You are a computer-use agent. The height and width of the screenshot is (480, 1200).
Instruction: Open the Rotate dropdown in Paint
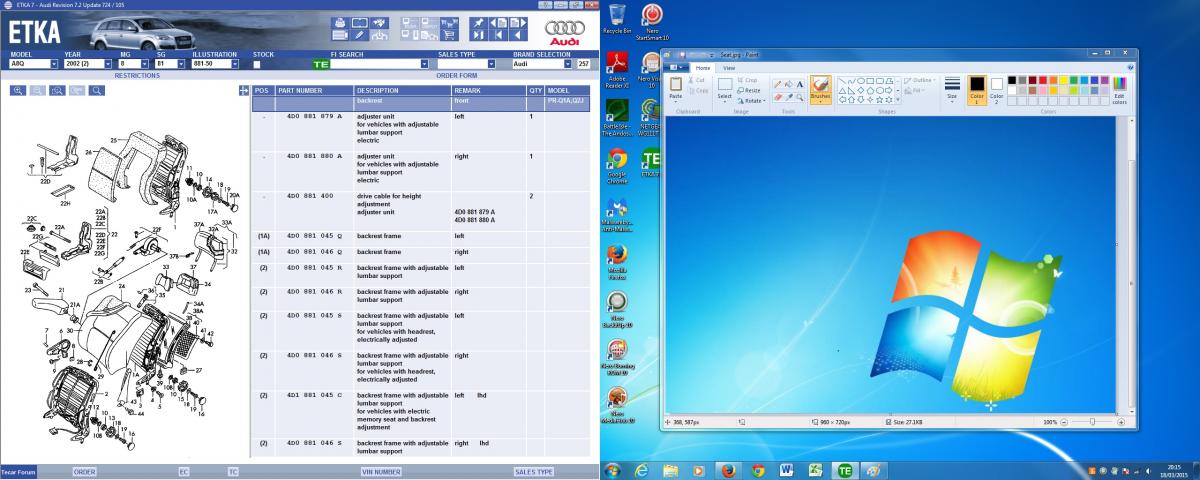pos(751,101)
